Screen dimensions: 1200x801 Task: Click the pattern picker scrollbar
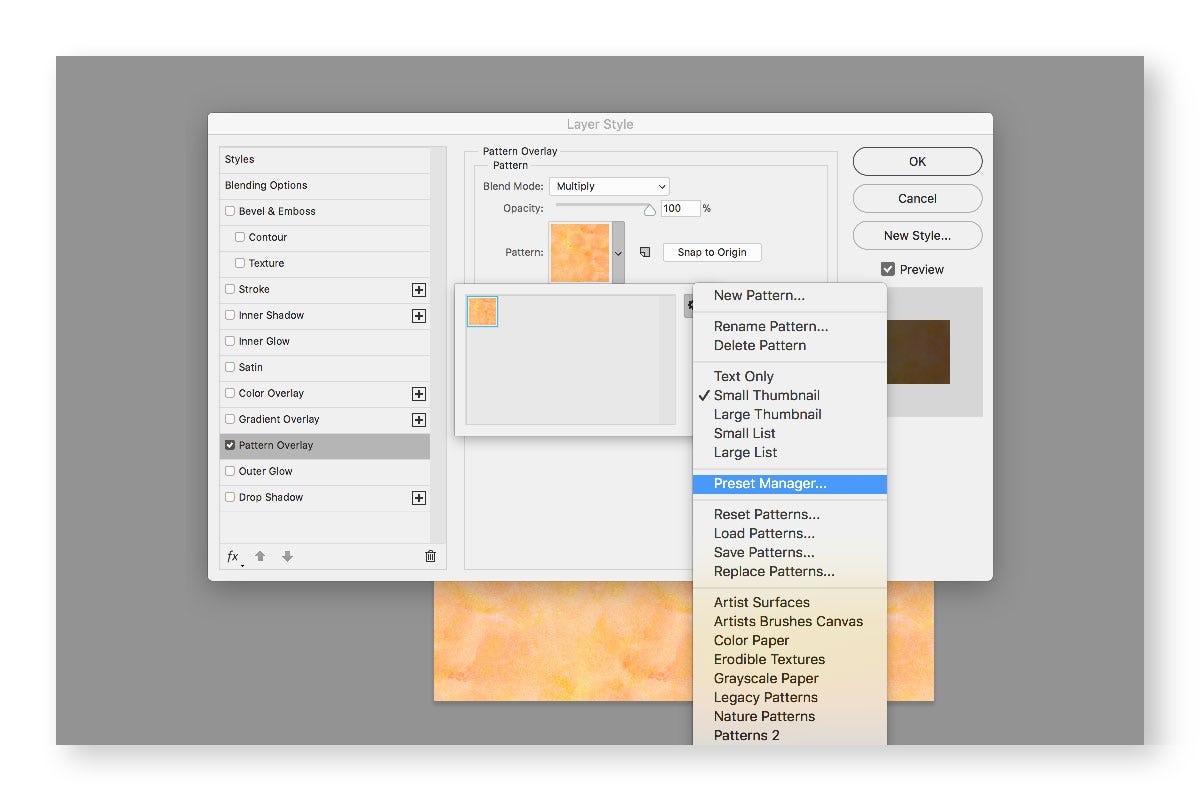coord(669,359)
